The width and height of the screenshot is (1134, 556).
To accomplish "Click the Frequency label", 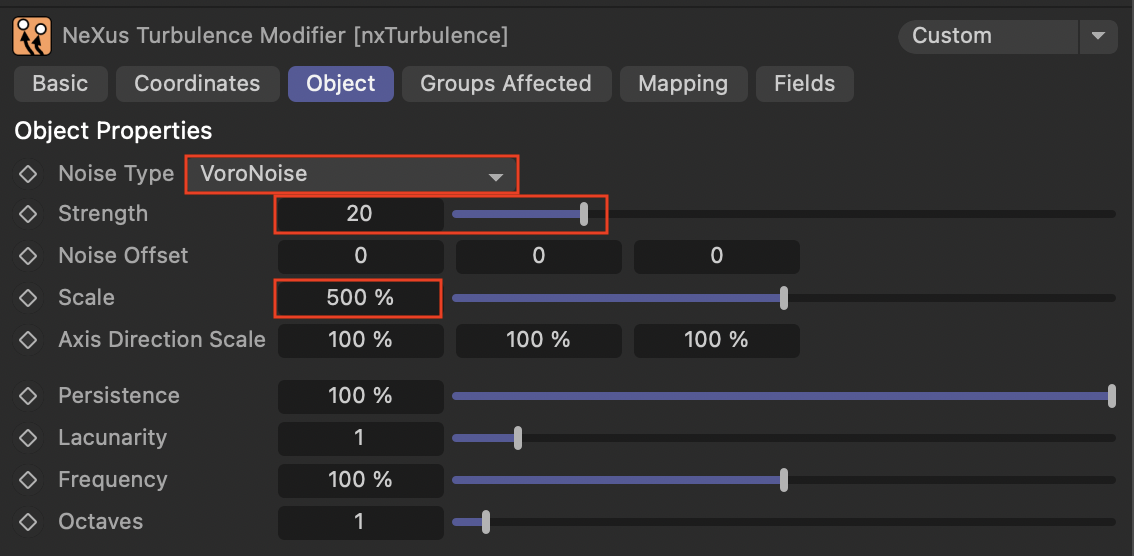I will pos(113,480).
